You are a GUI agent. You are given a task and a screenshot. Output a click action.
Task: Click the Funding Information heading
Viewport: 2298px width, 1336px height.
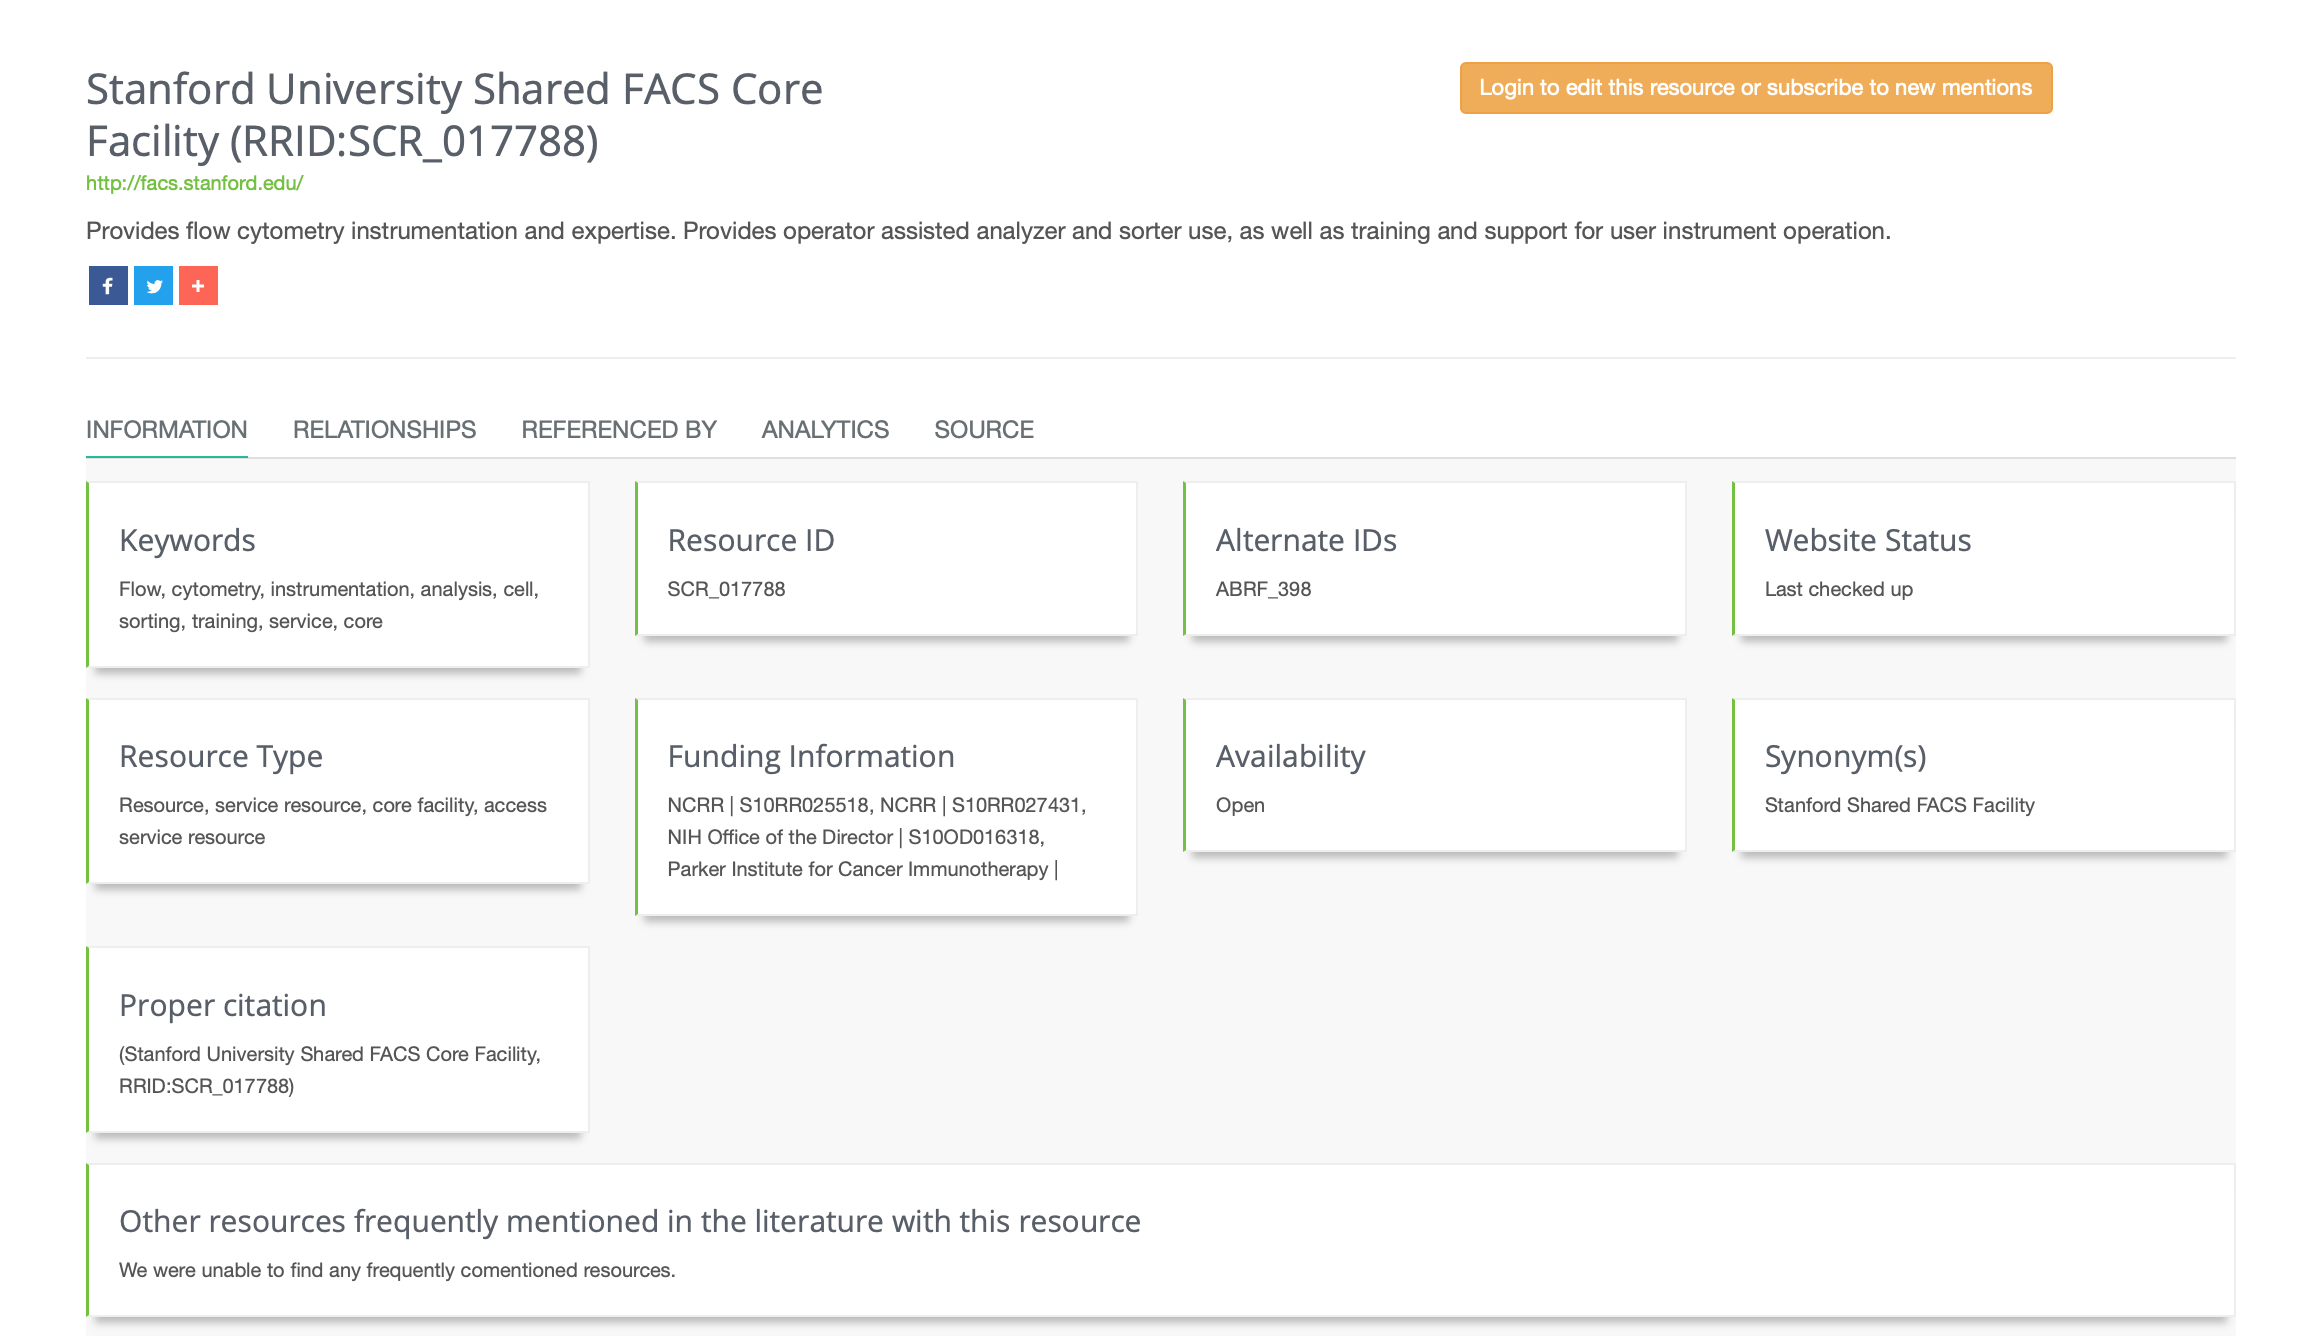pos(811,756)
